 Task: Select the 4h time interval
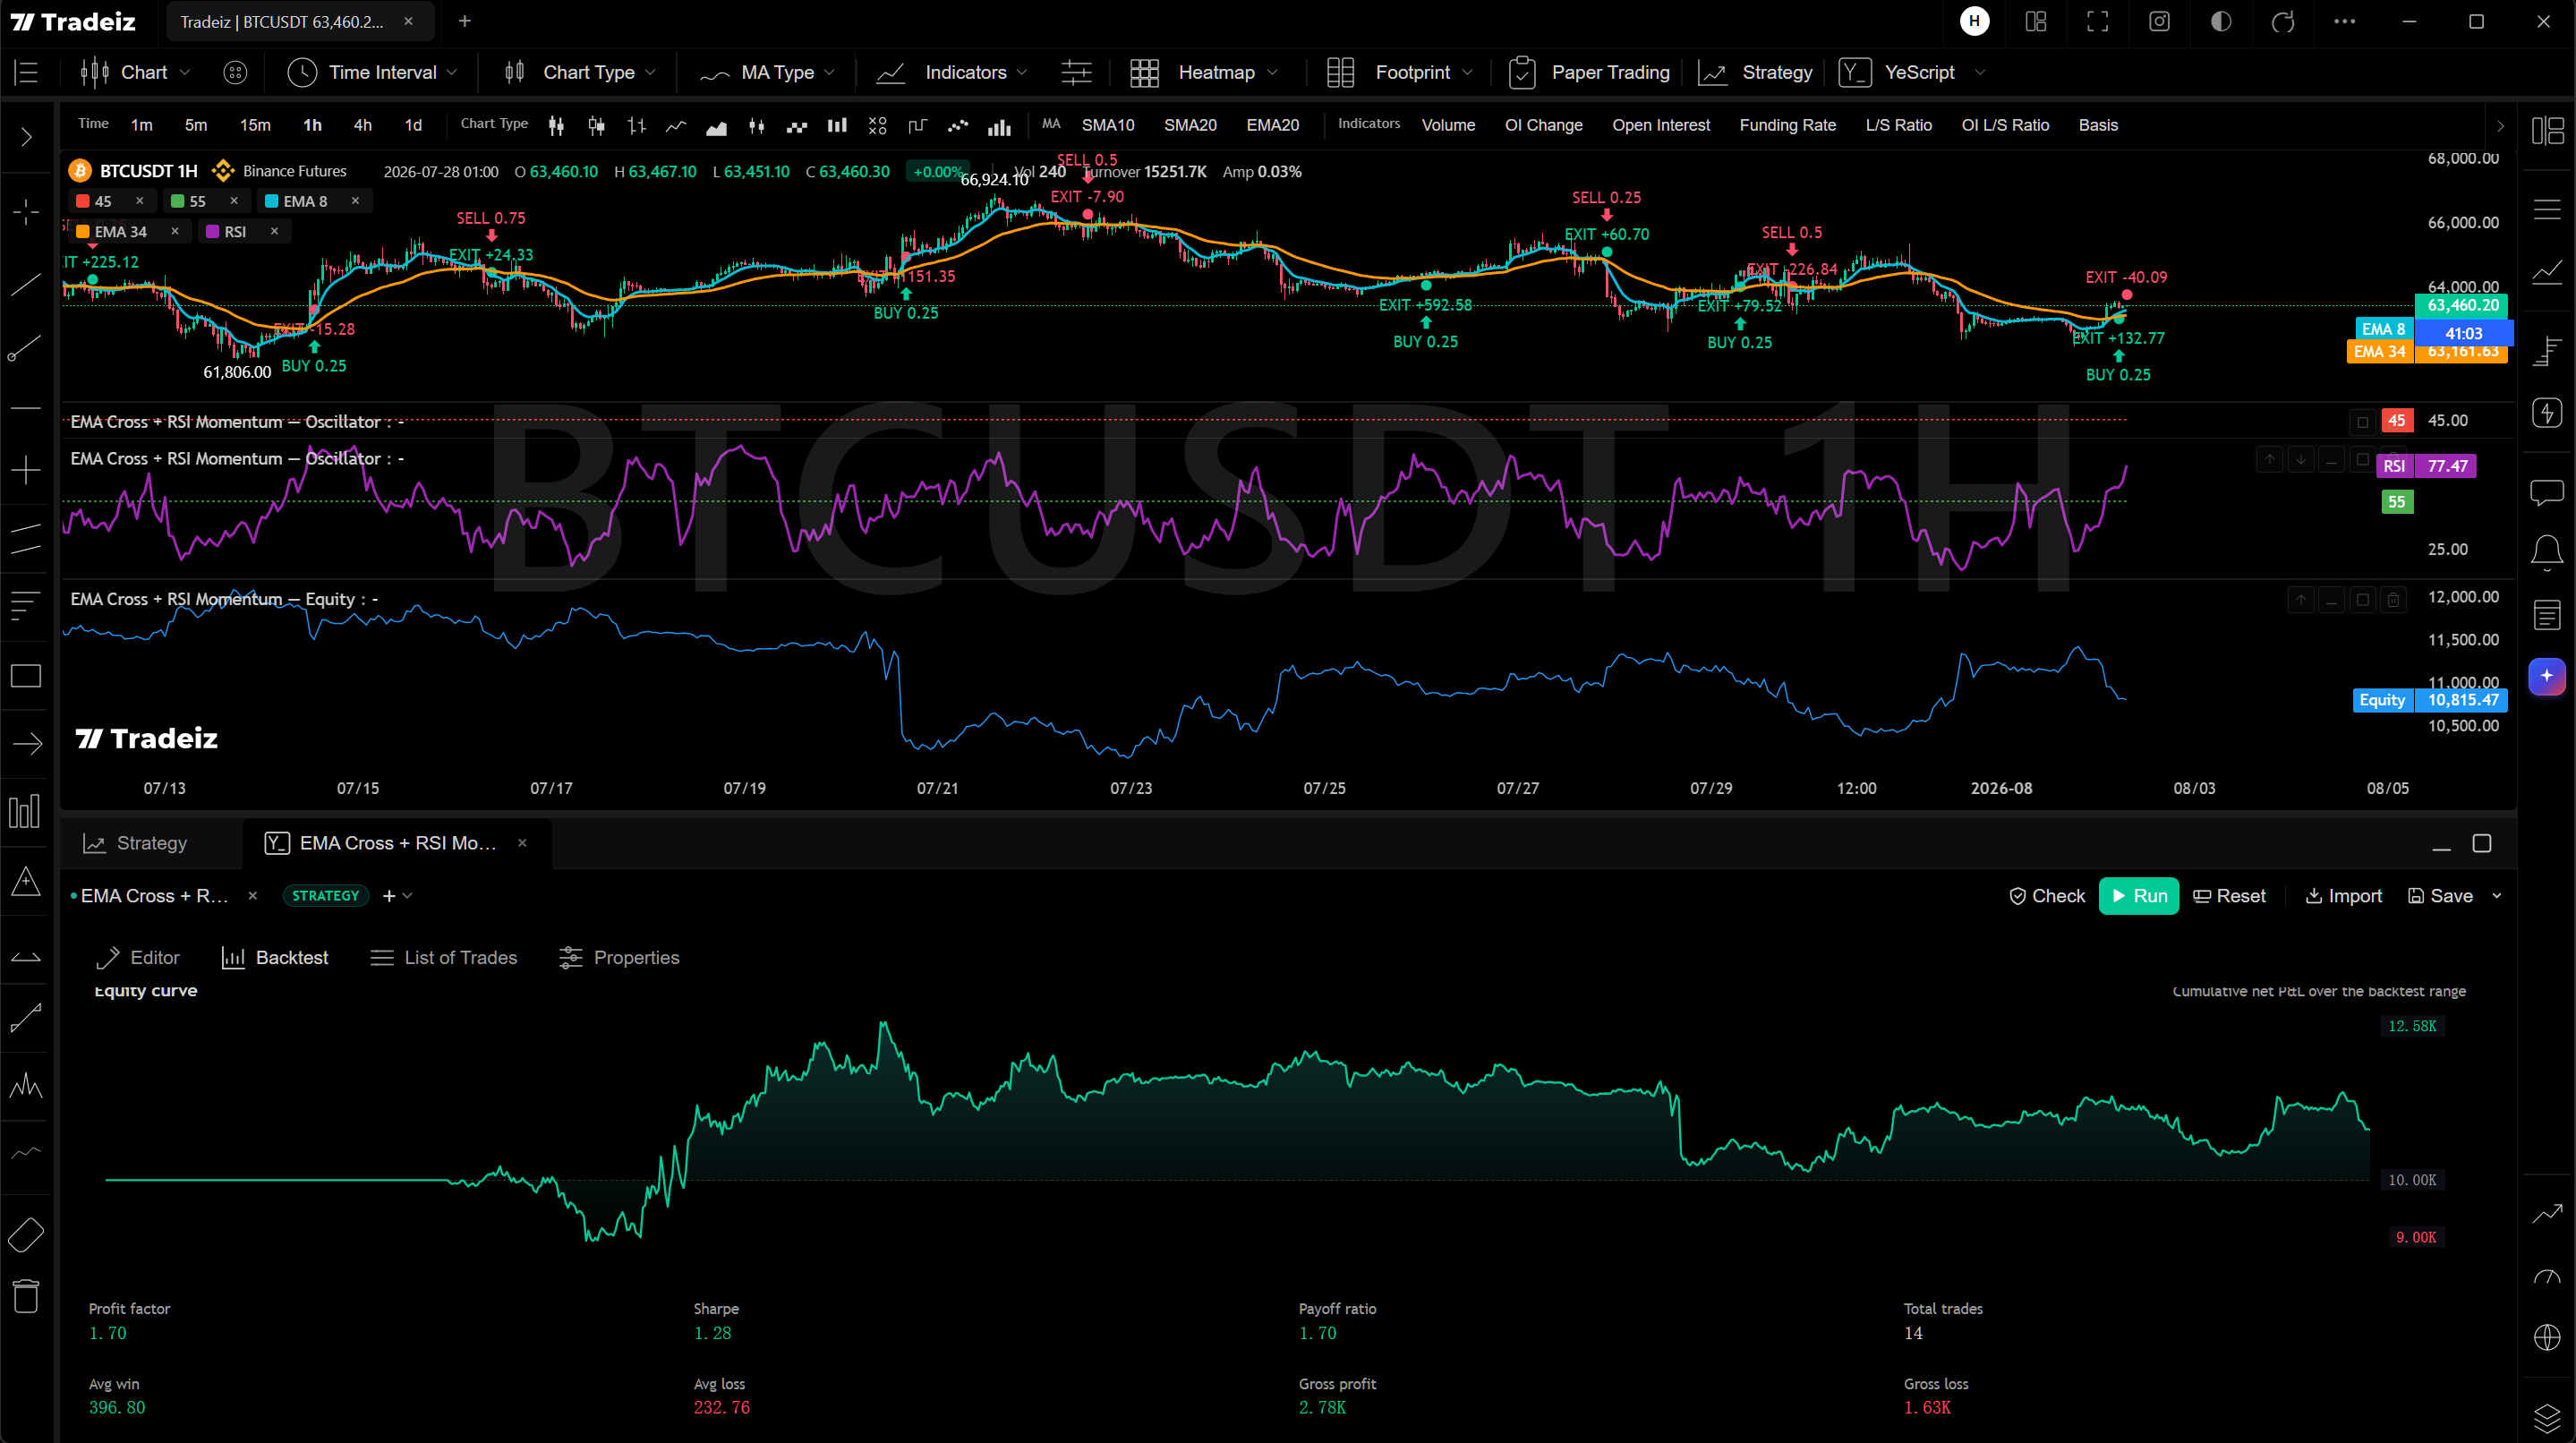click(x=363, y=125)
